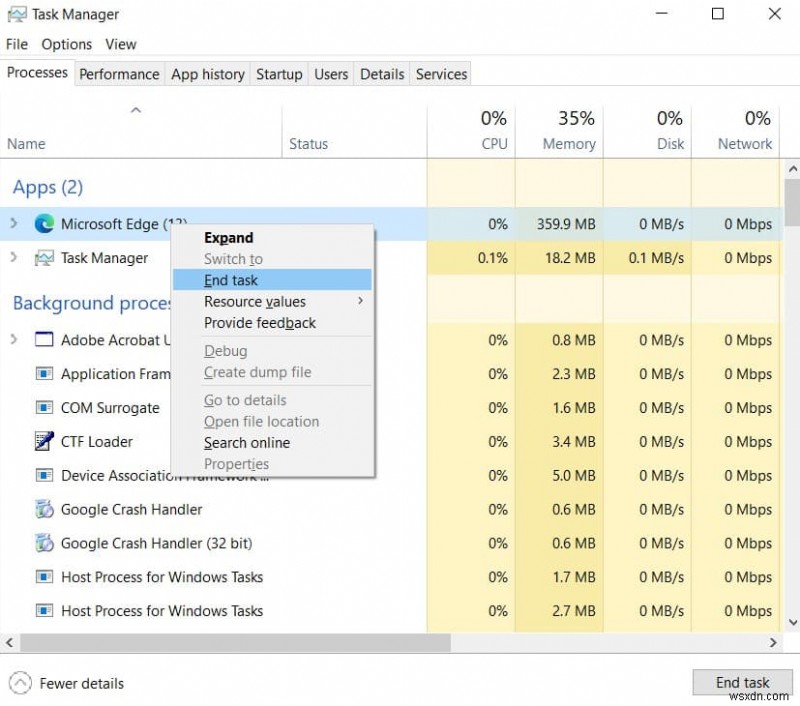The image size is (800, 706).
Task: Expand the Microsoft Edge process group
Action: 13,224
